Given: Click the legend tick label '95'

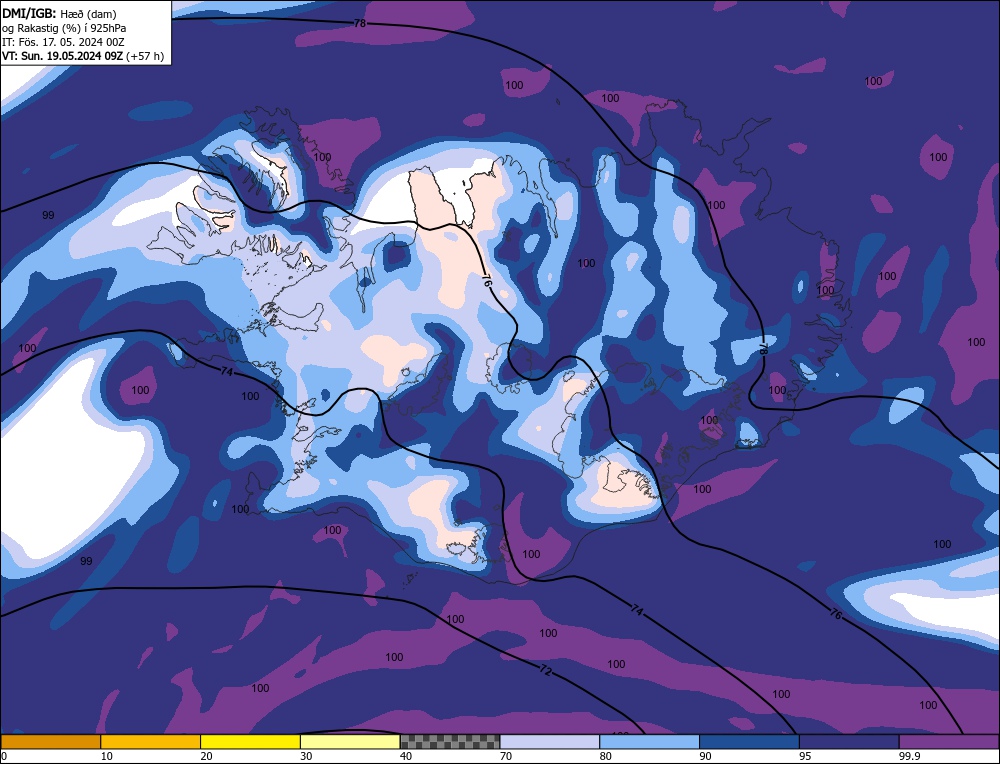Looking at the screenshot, I should pyautogui.click(x=805, y=756).
